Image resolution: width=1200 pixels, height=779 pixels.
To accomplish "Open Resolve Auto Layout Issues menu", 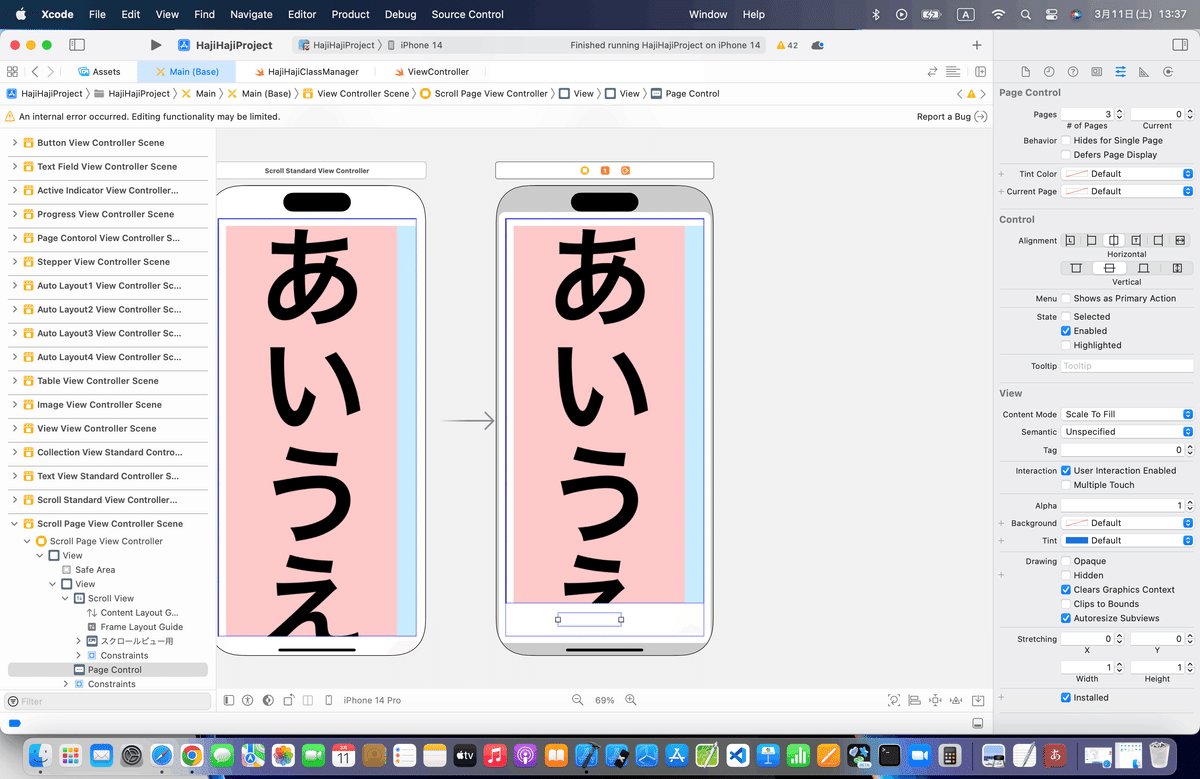I will (x=955, y=700).
